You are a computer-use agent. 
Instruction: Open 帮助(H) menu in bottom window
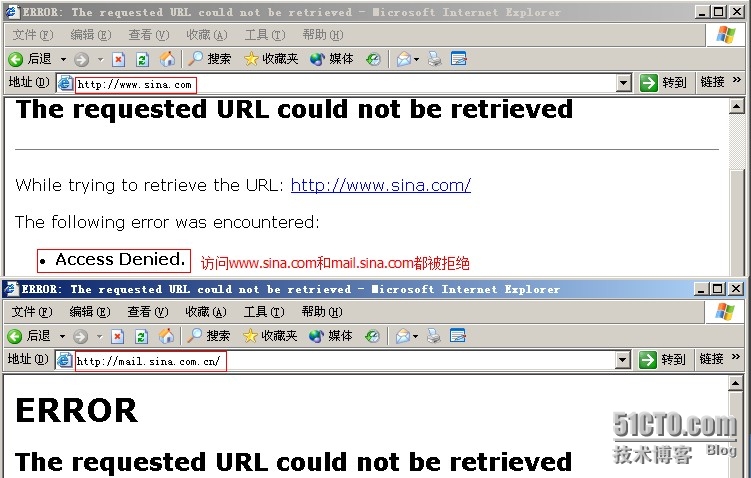322,312
